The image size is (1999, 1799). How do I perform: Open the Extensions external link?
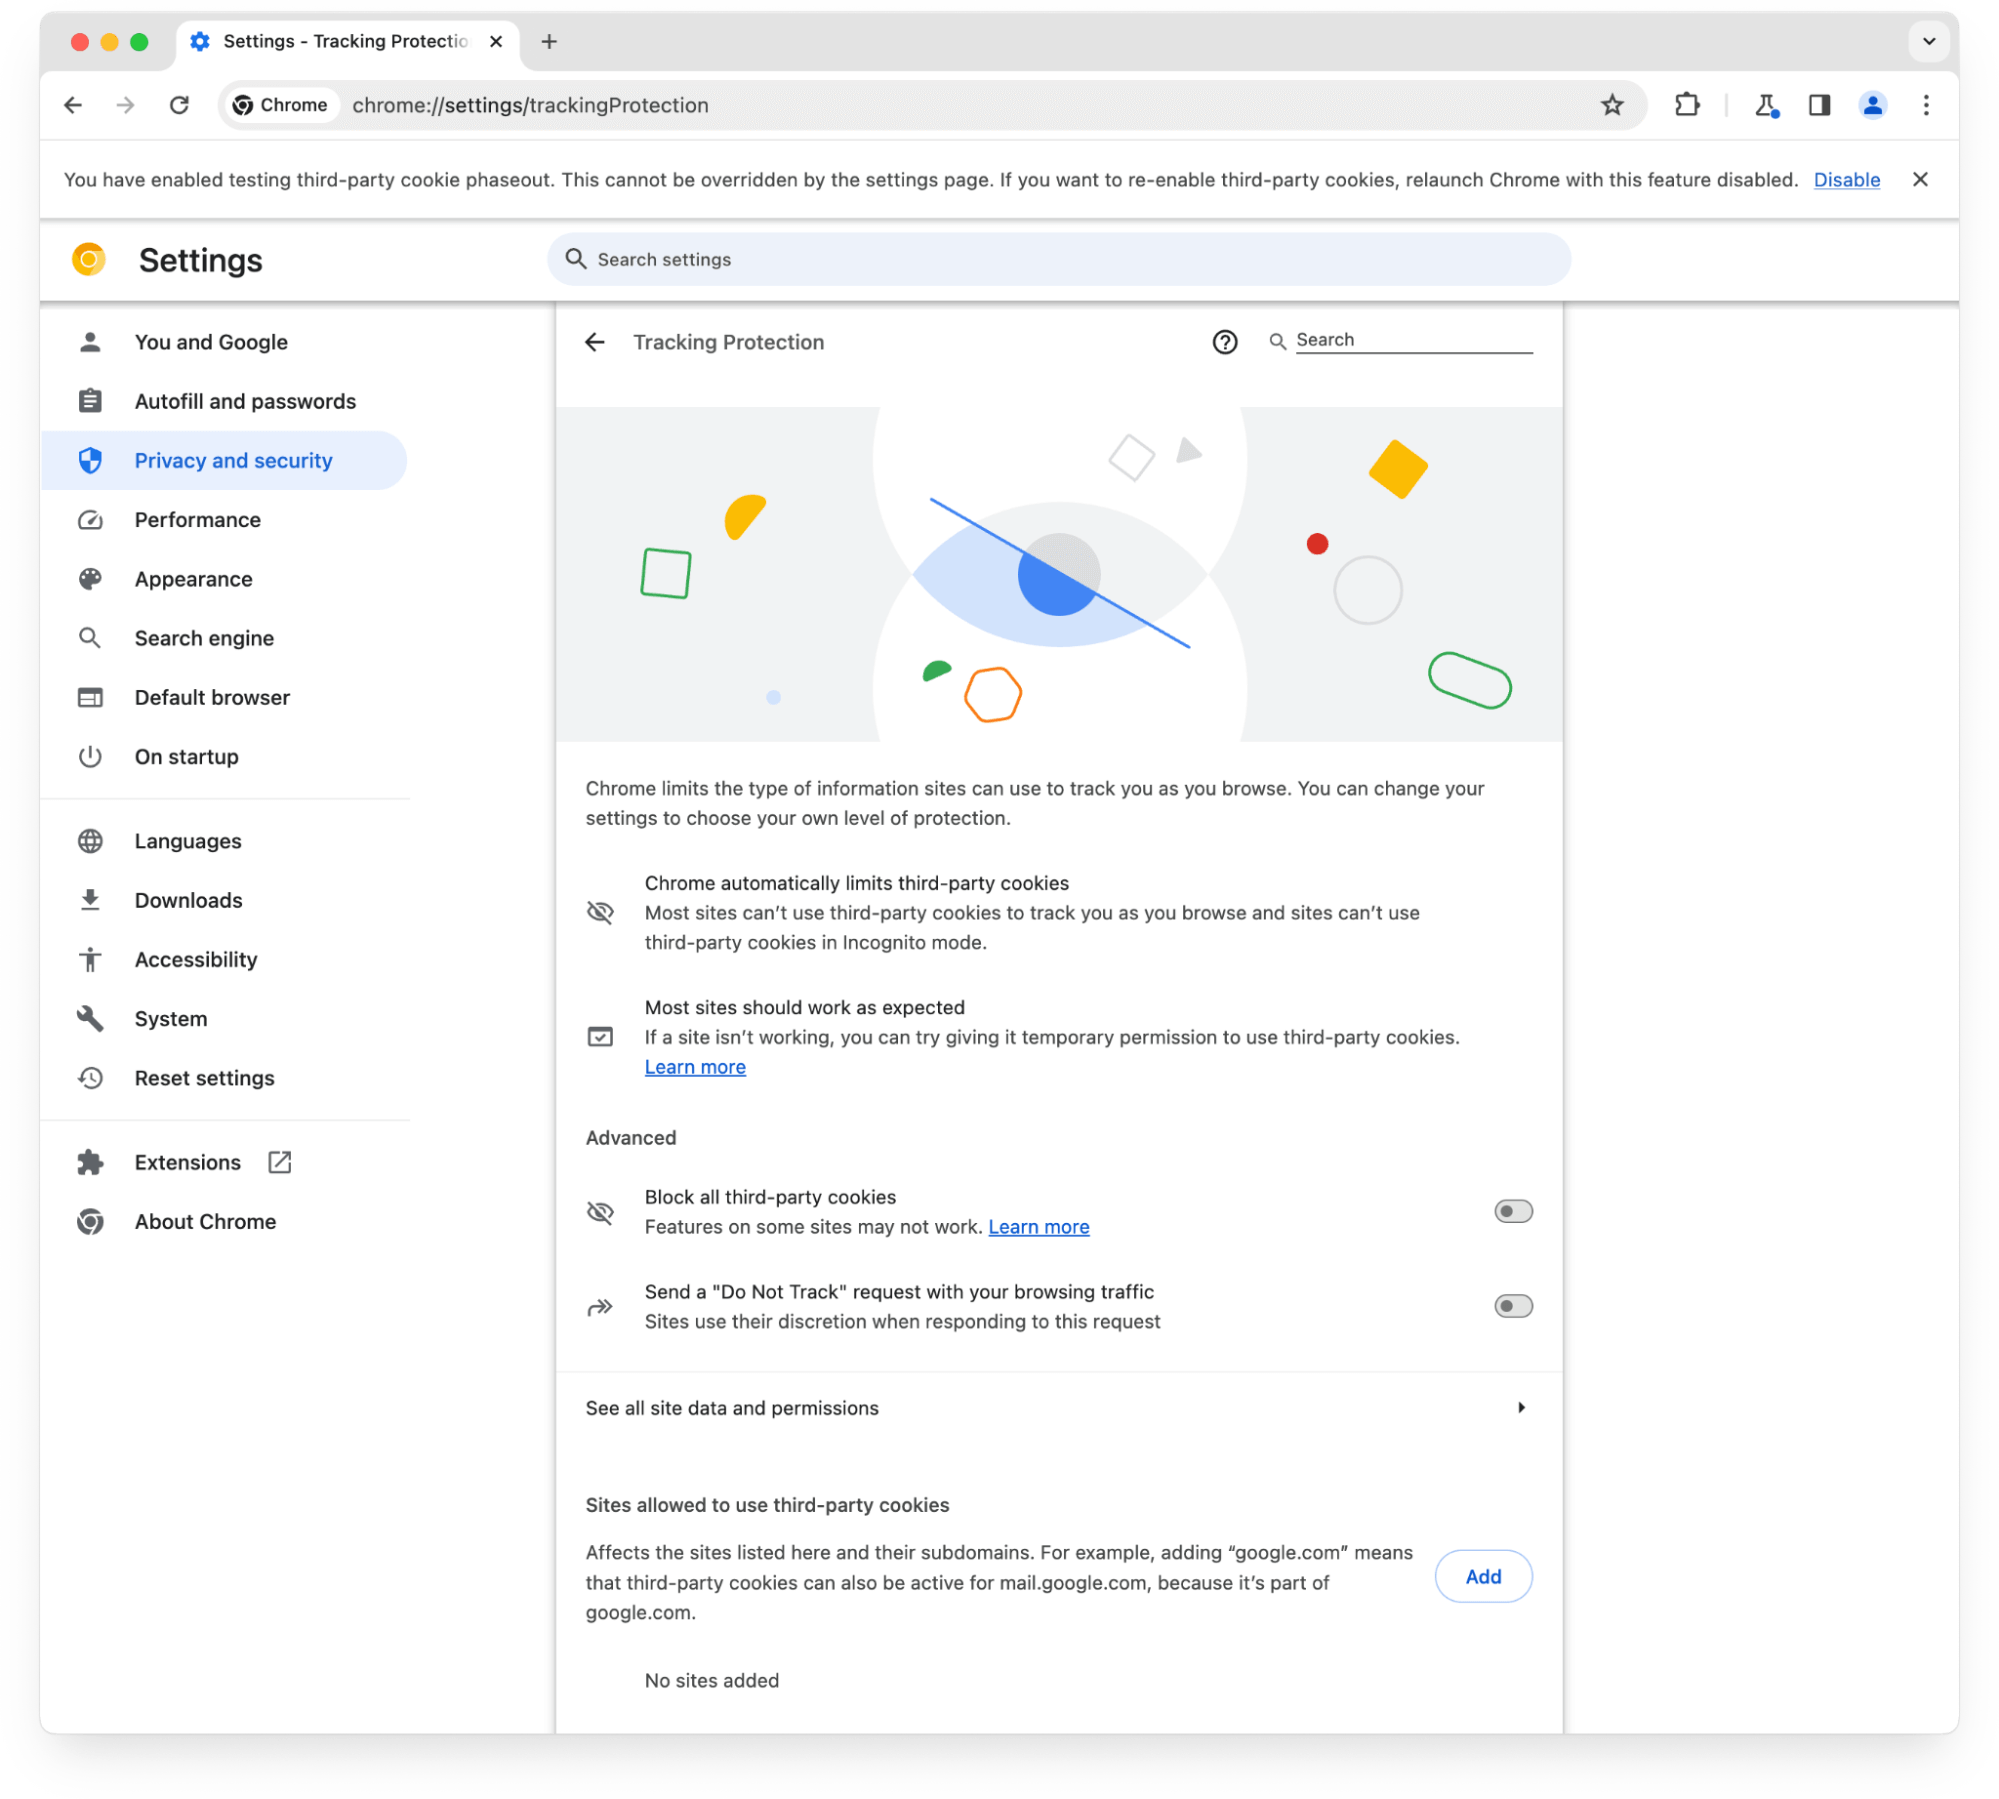pyautogui.click(x=278, y=1162)
